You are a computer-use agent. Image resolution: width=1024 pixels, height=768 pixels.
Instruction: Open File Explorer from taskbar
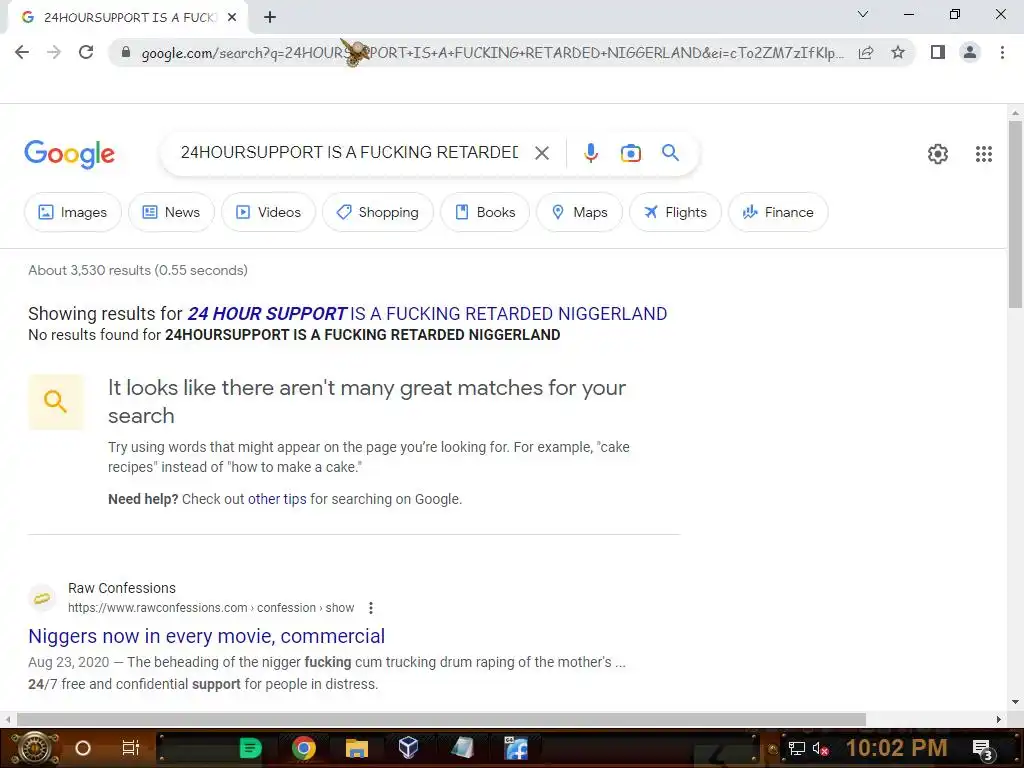tap(357, 748)
